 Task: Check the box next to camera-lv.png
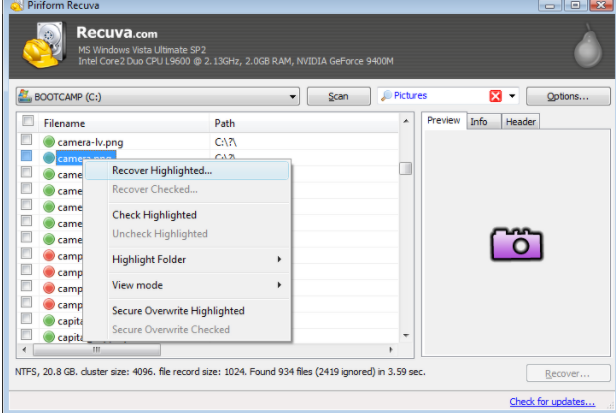coord(27,142)
